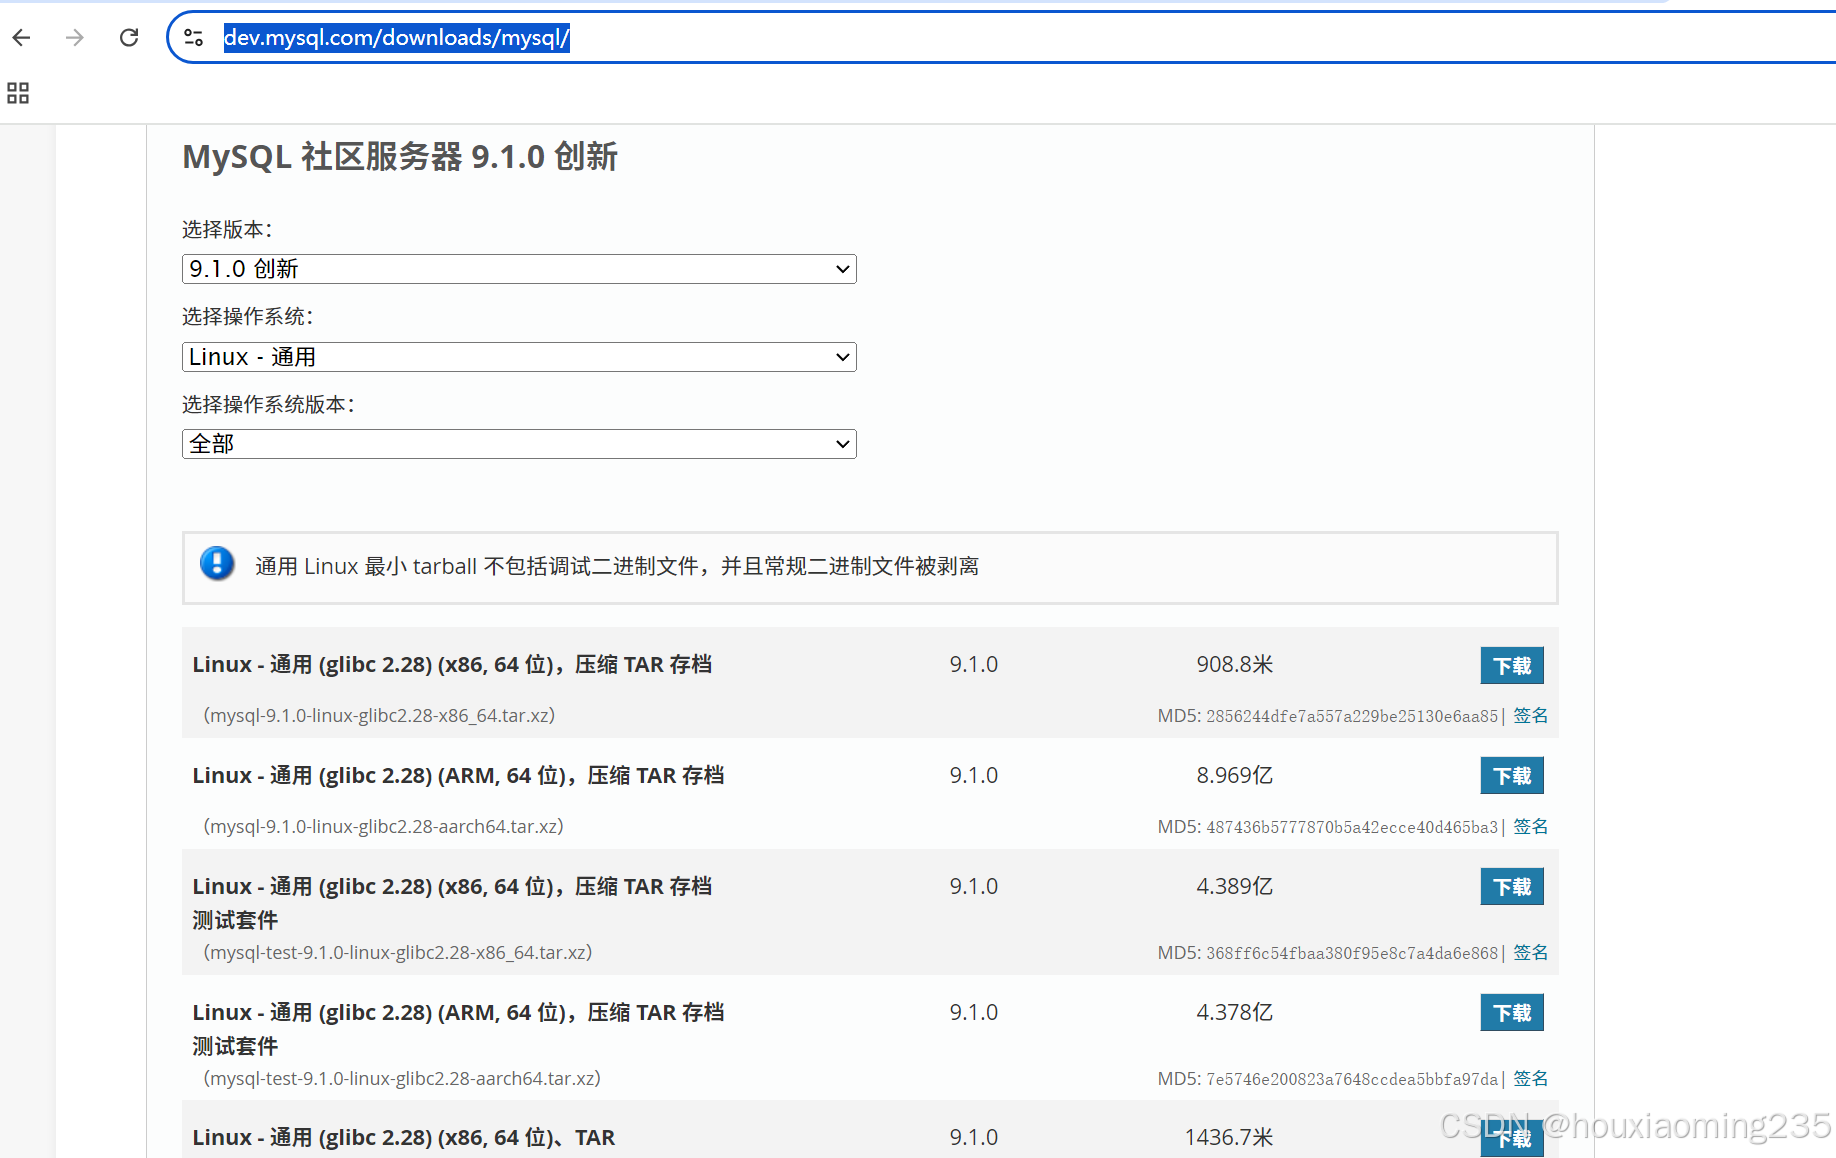Open 签名 link for MD5 2856244dfe7a557a
The width and height of the screenshot is (1836, 1158).
tap(1530, 716)
